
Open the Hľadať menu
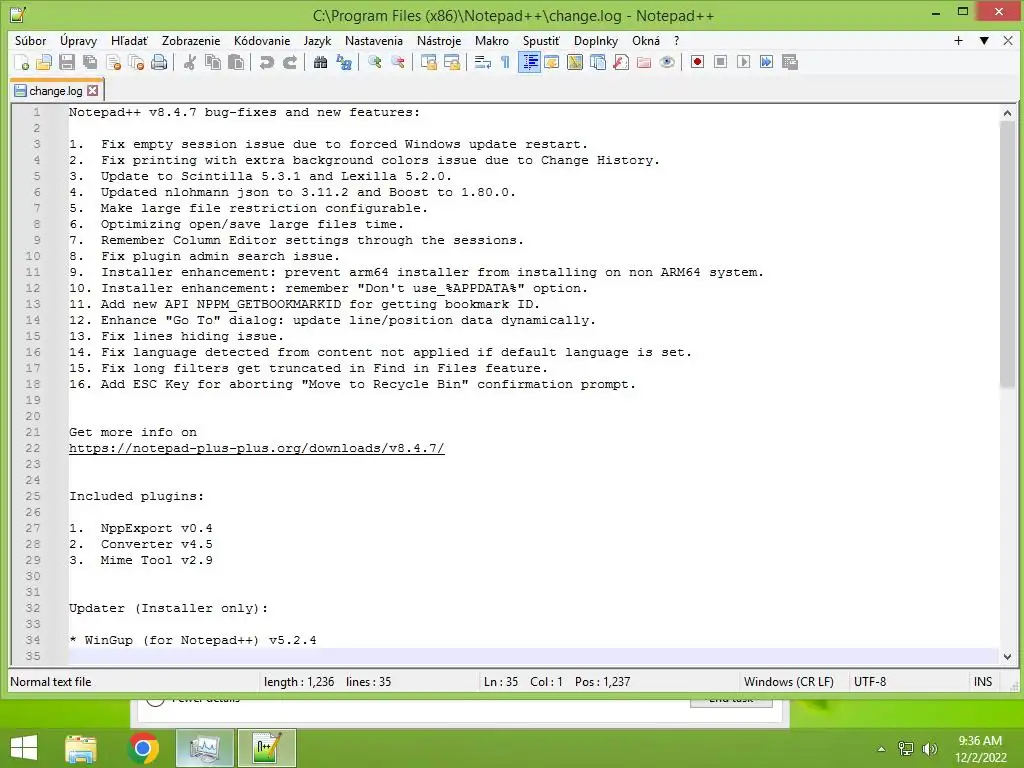pyautogui.click(x=129, y=40)
